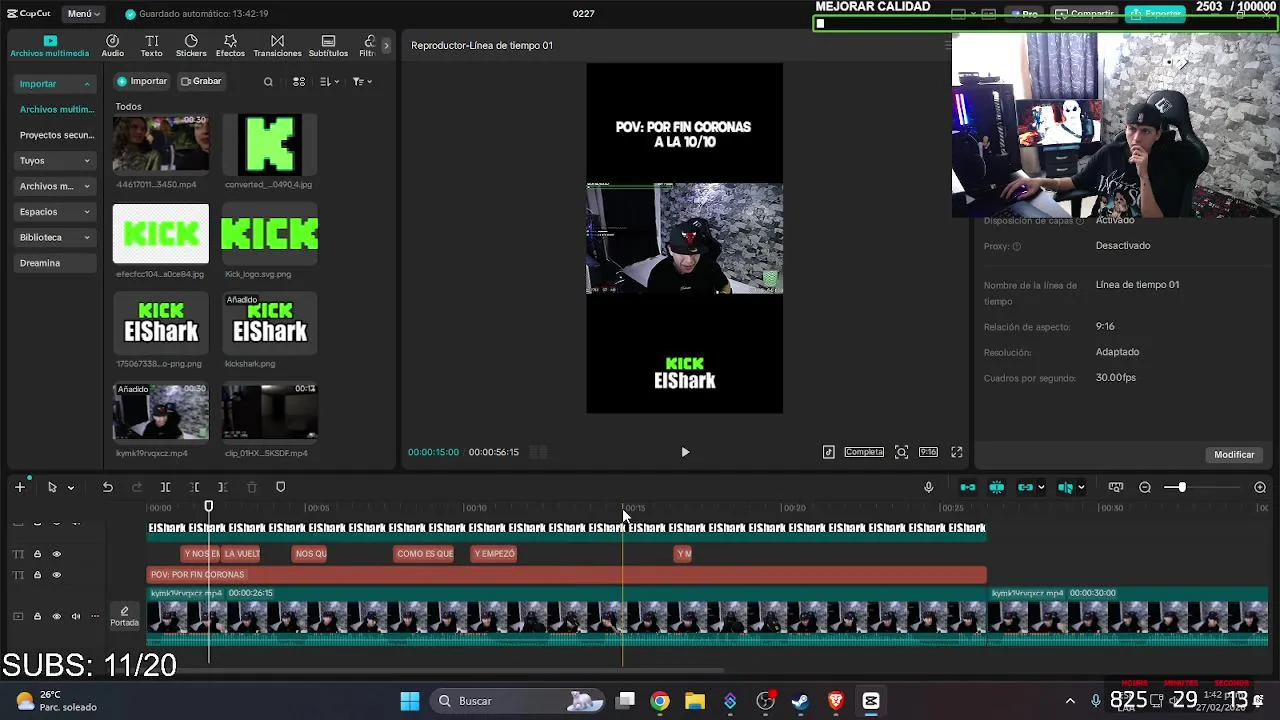Image resolution: width=1280 pixels, height=720 pixels.
Task: Open Google Chrome from the taskbar
Action: [660, 701]
